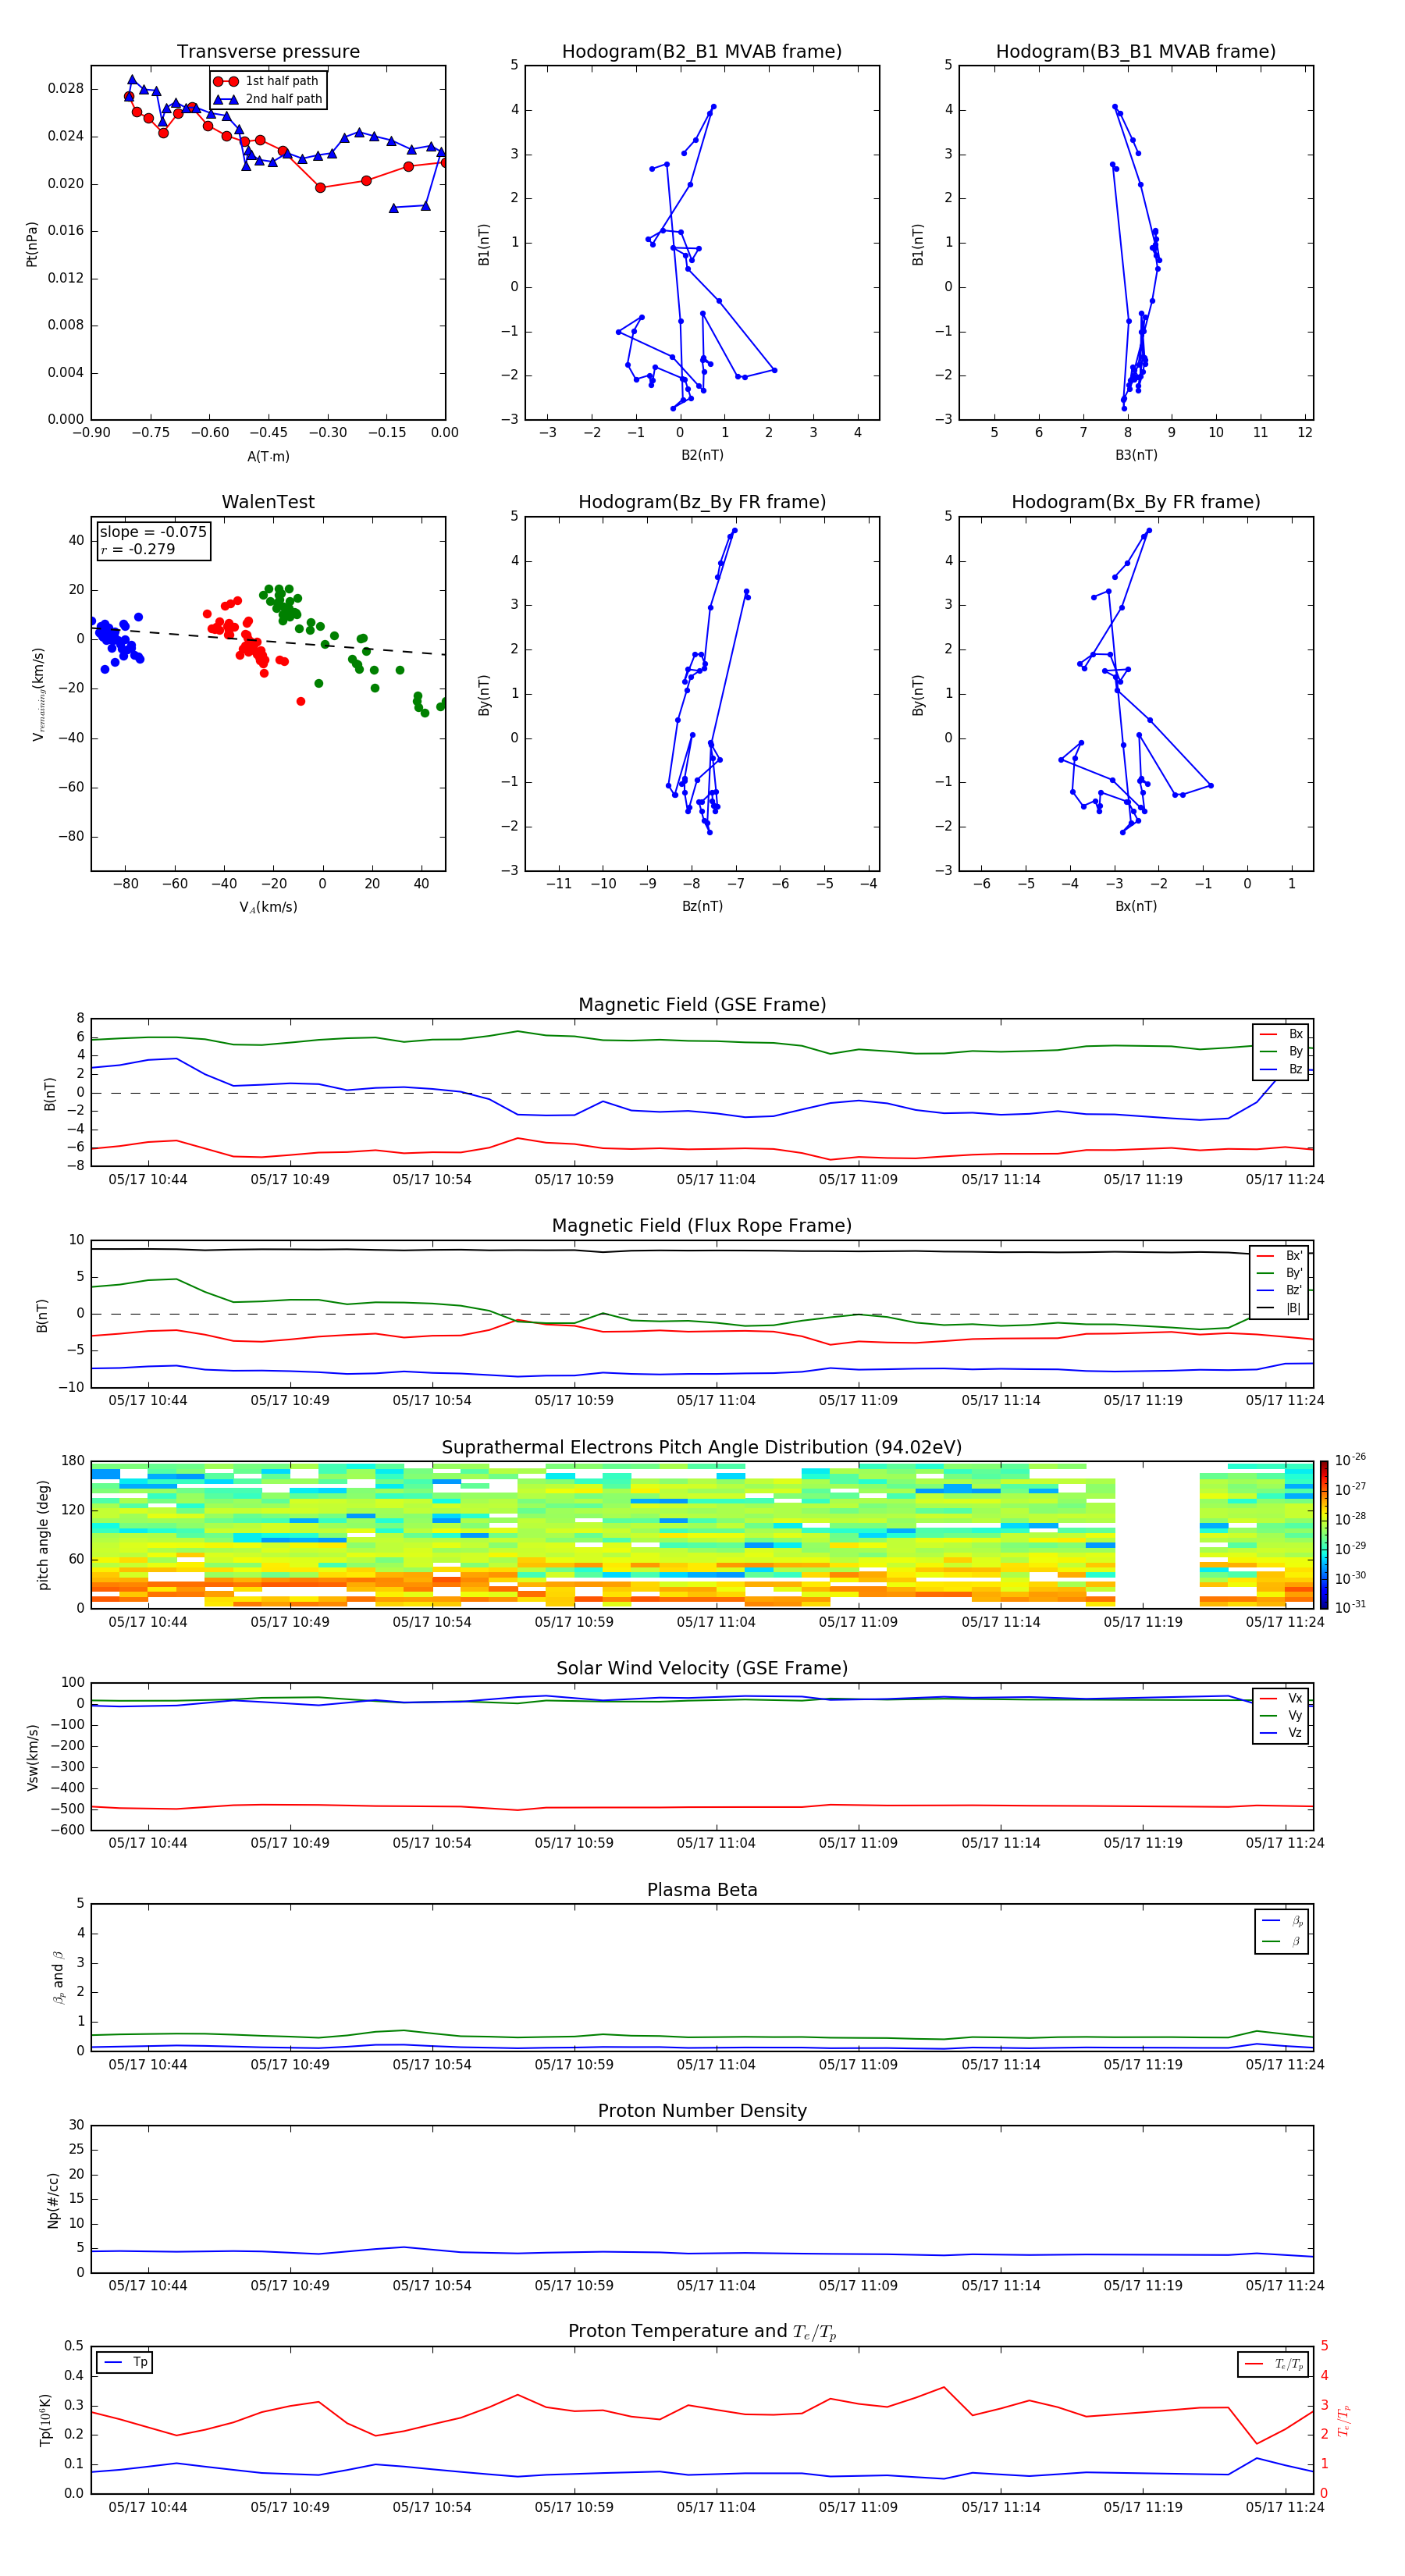Select '|B|' in the flux rope legend
The height and width of the screenshot is (2576, 1405).
tap(1279, 1308)
